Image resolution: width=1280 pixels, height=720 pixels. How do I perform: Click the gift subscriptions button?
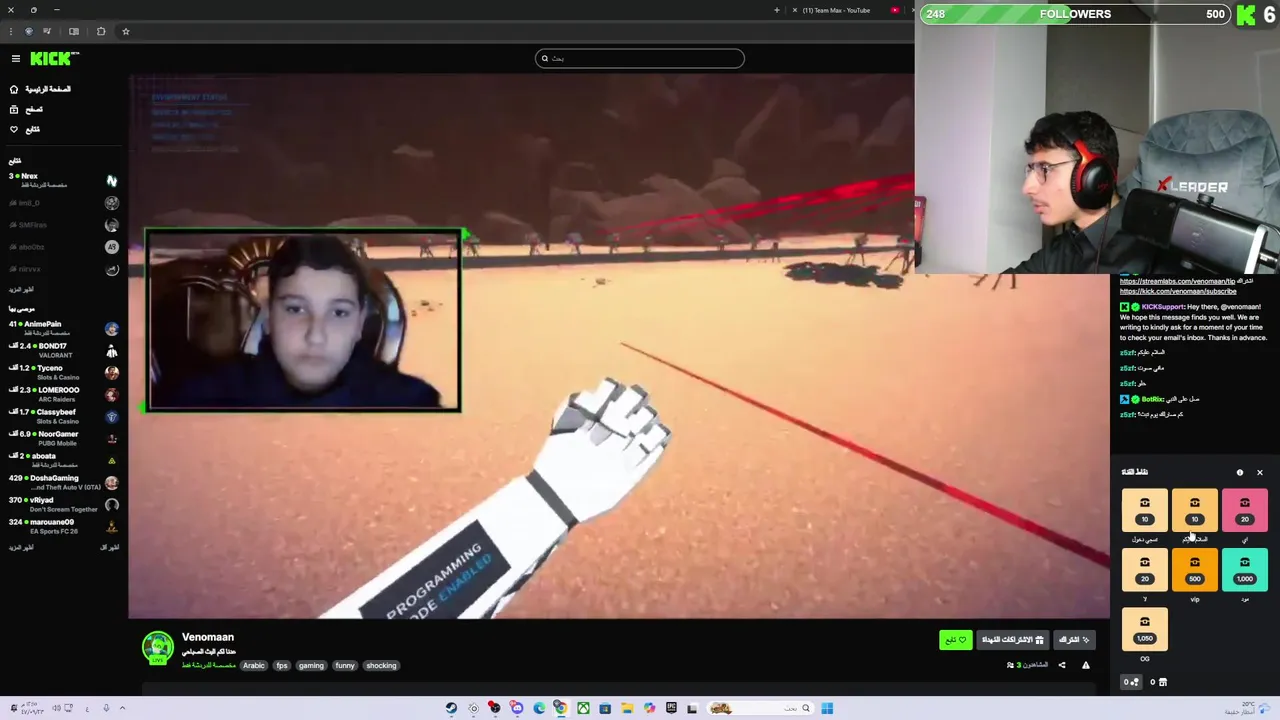1012,640
